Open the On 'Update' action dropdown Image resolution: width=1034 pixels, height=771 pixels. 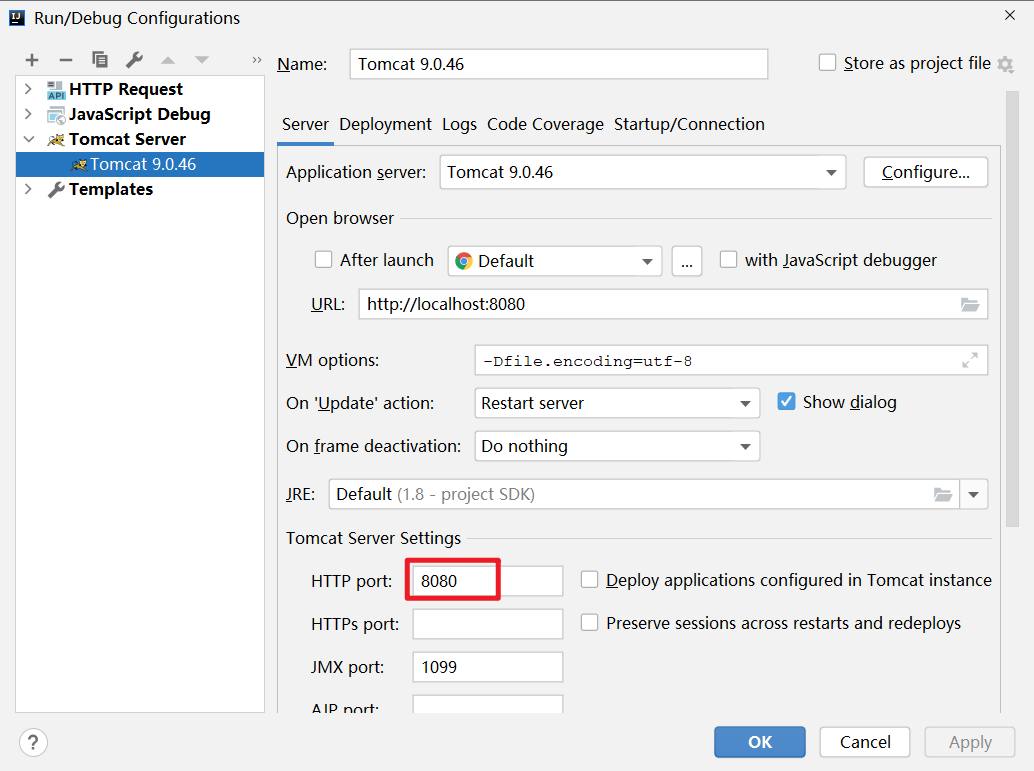(617, 403)
